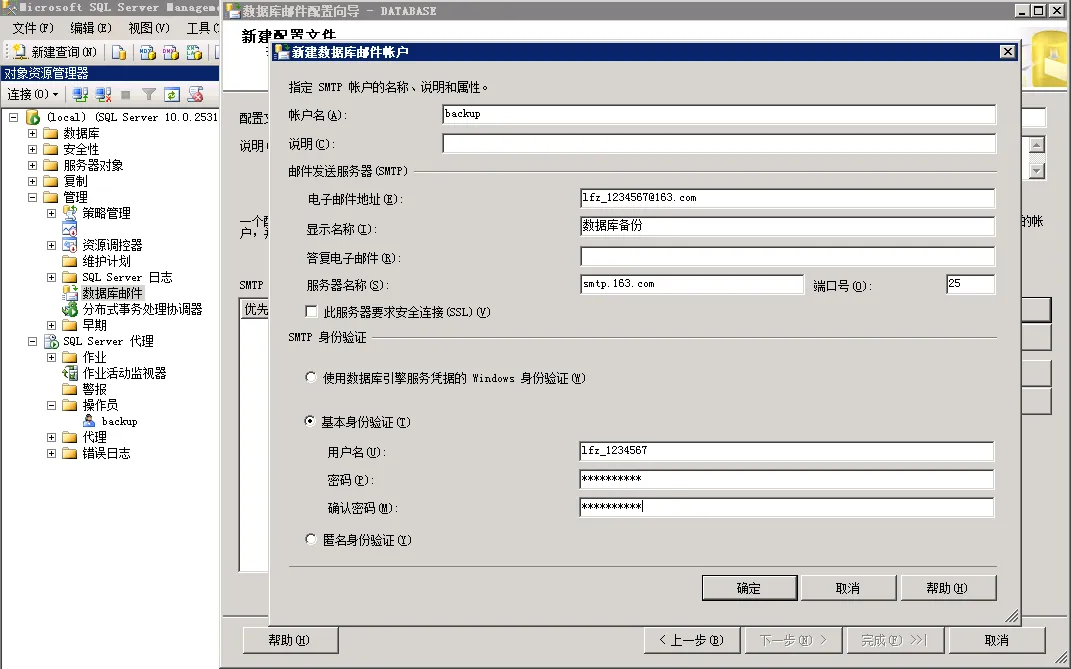Collapse the 管理 management node
Screen dimensions: 1071x669
(x=32, y=197)
